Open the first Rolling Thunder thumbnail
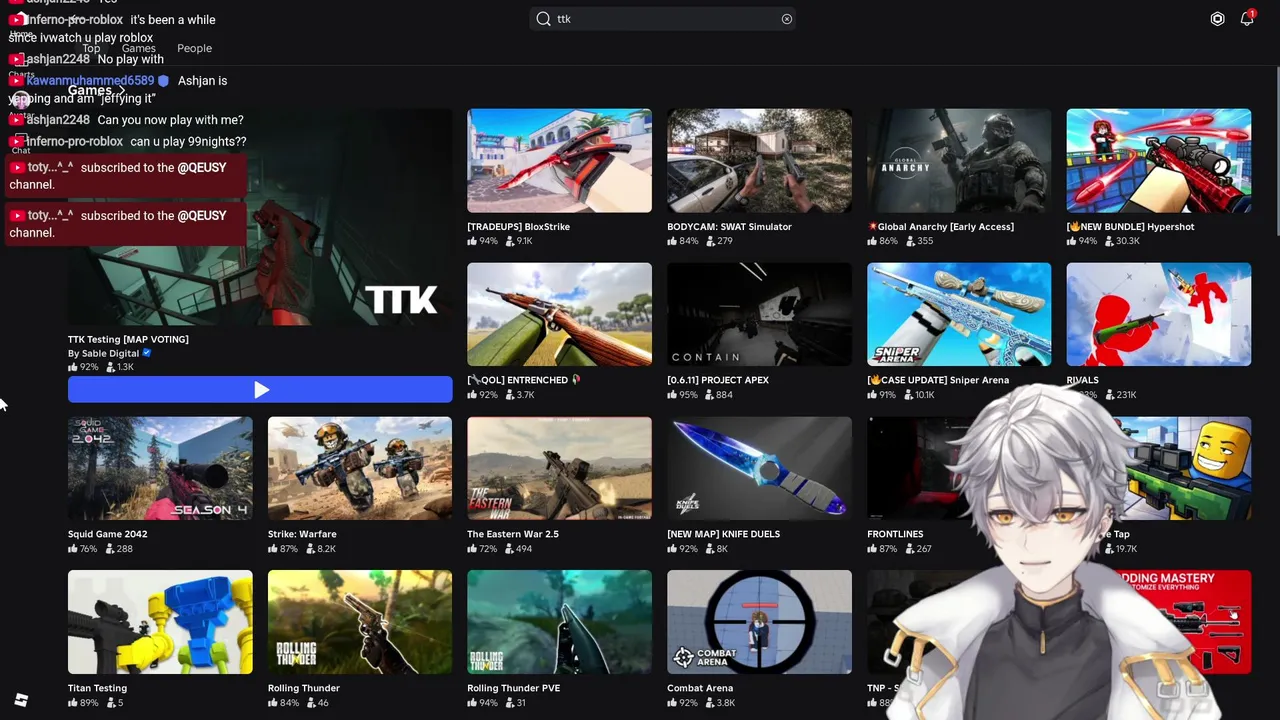Screen dimensions: 1280x720 (359, 622)
